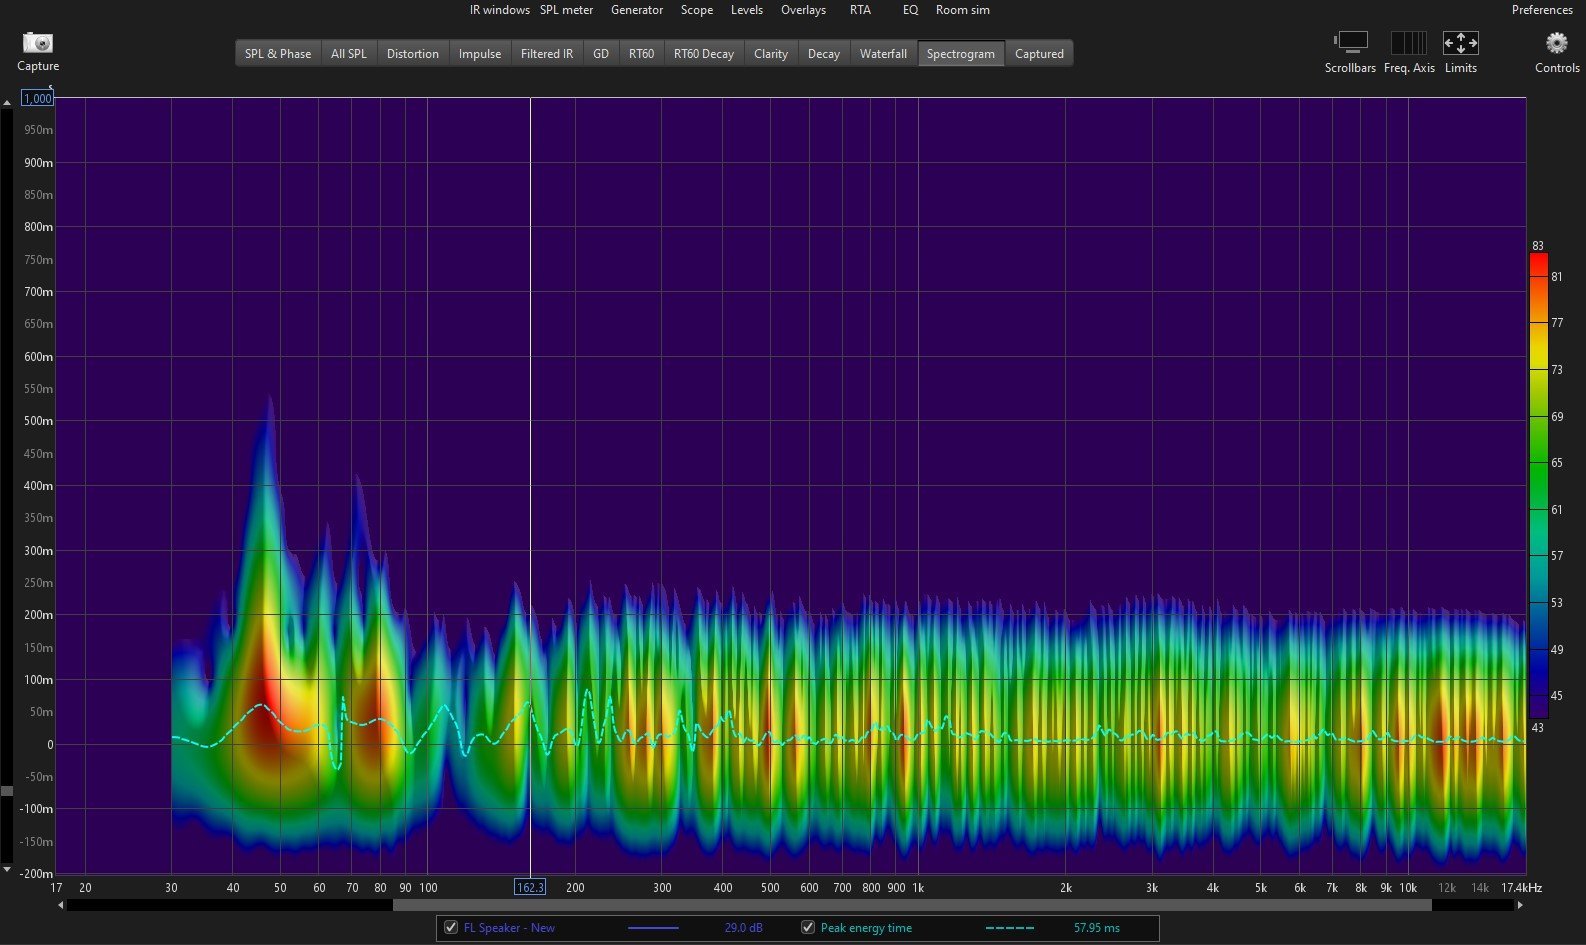
Task: Go to the Filtered IR tab
Action: coord(547,54)
